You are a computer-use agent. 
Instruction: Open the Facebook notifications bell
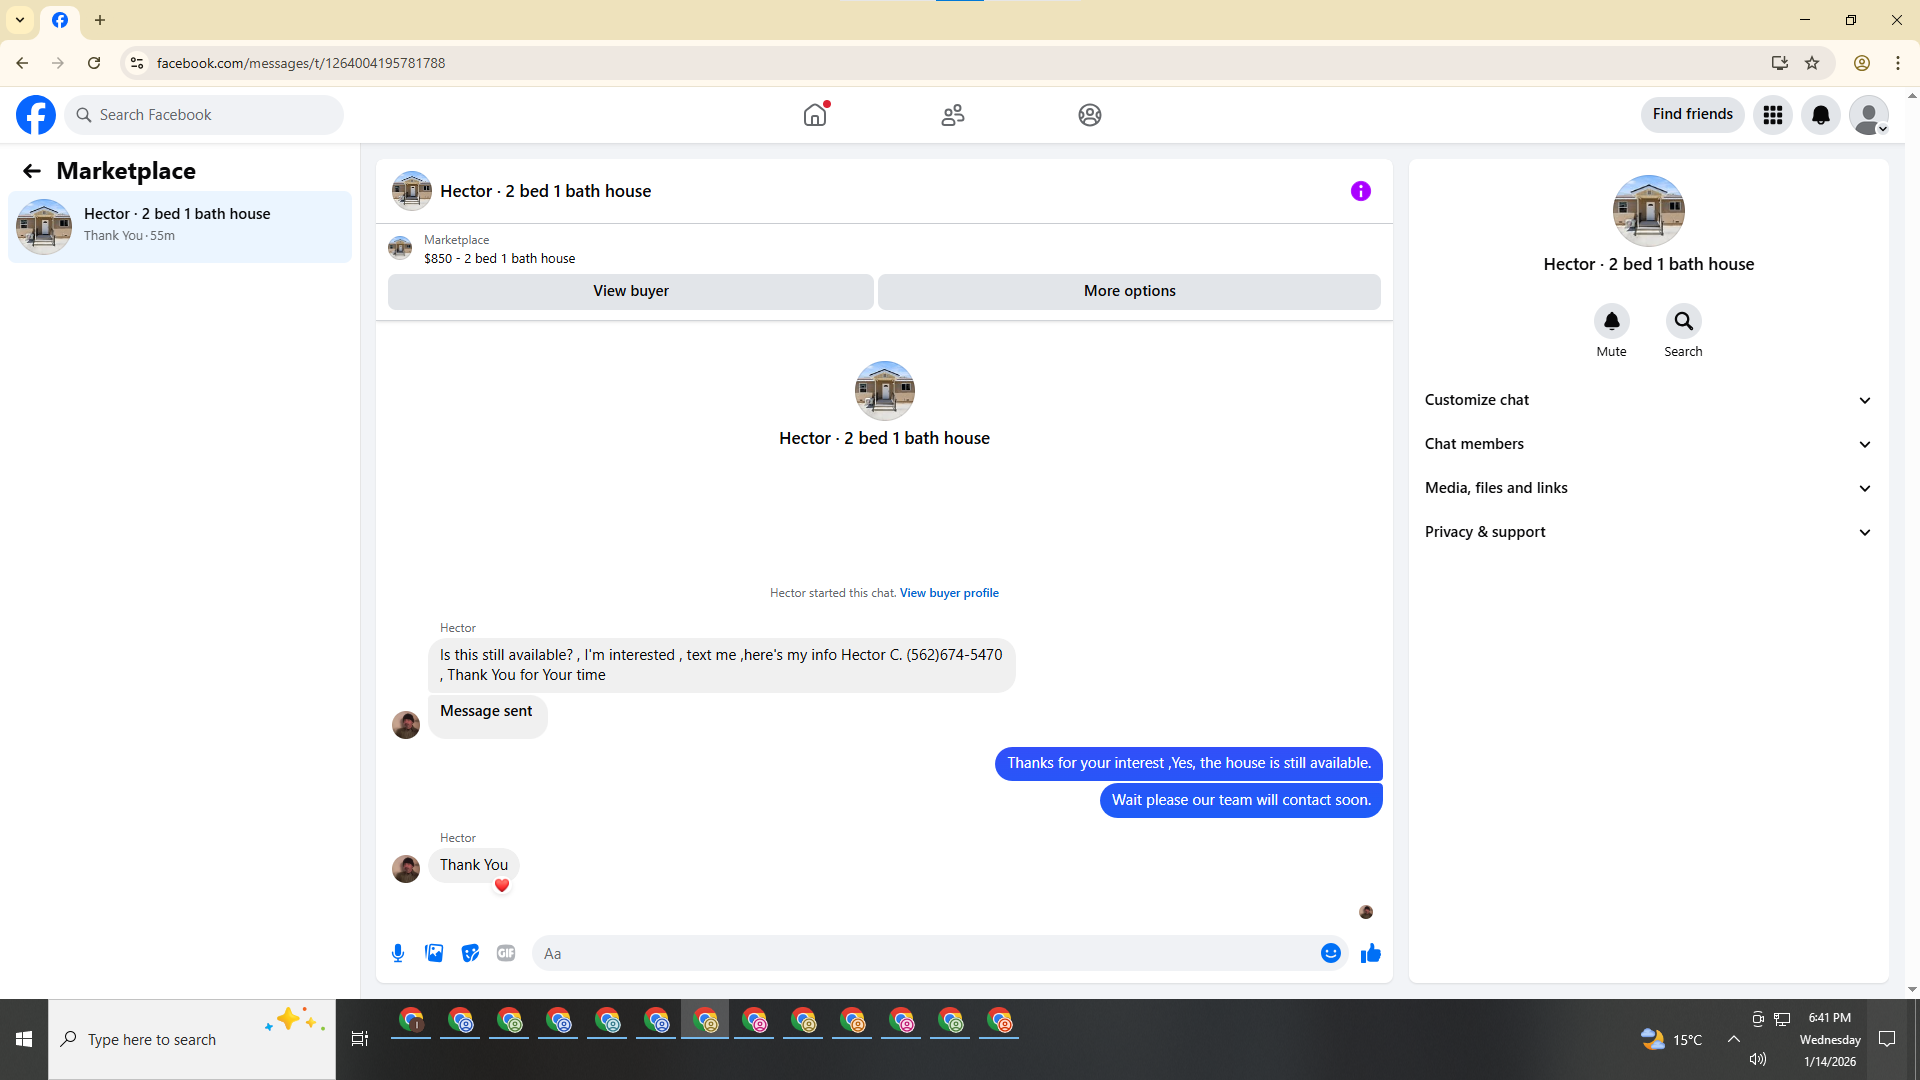(1820, 115)
